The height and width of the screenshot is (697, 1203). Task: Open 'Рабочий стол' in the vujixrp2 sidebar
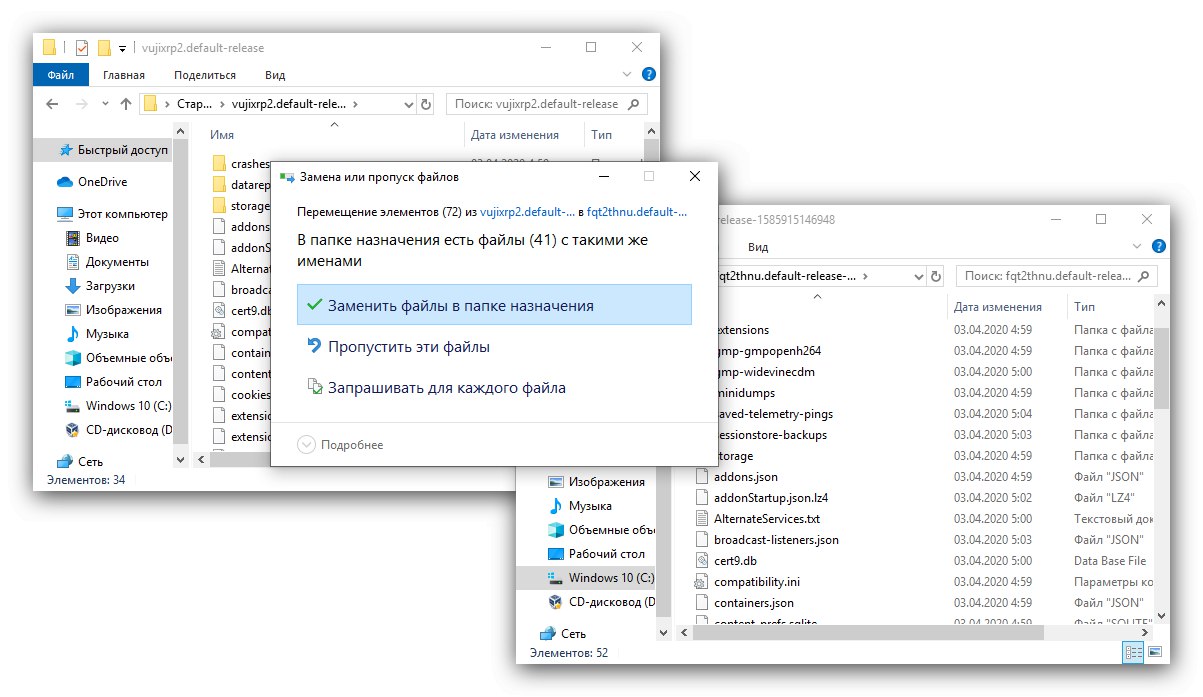pos(113,382)
